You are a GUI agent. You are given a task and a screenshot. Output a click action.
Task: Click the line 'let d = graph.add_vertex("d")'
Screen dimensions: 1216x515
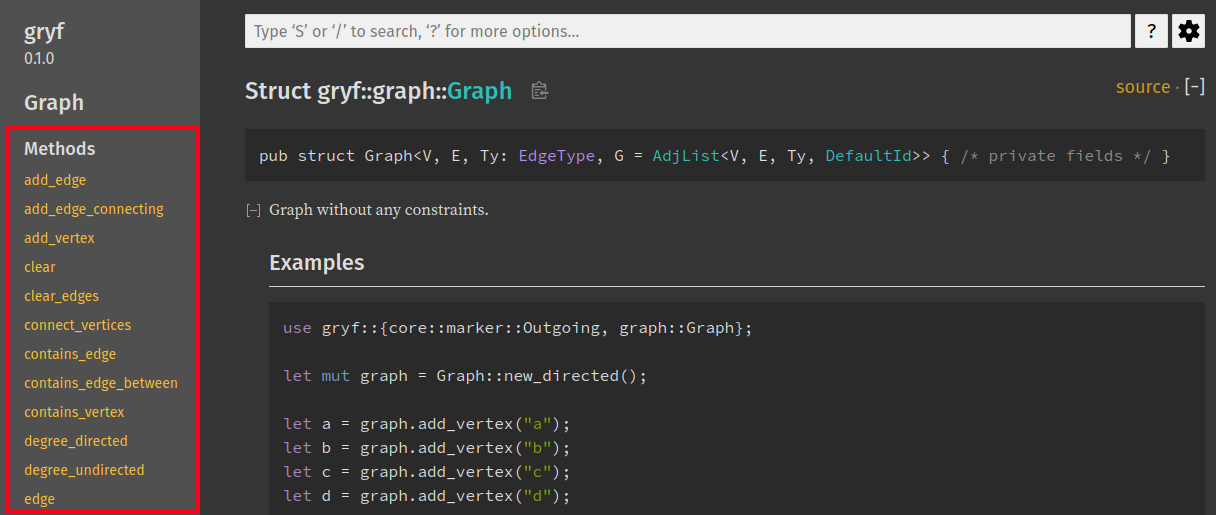[x=427, y=496]
